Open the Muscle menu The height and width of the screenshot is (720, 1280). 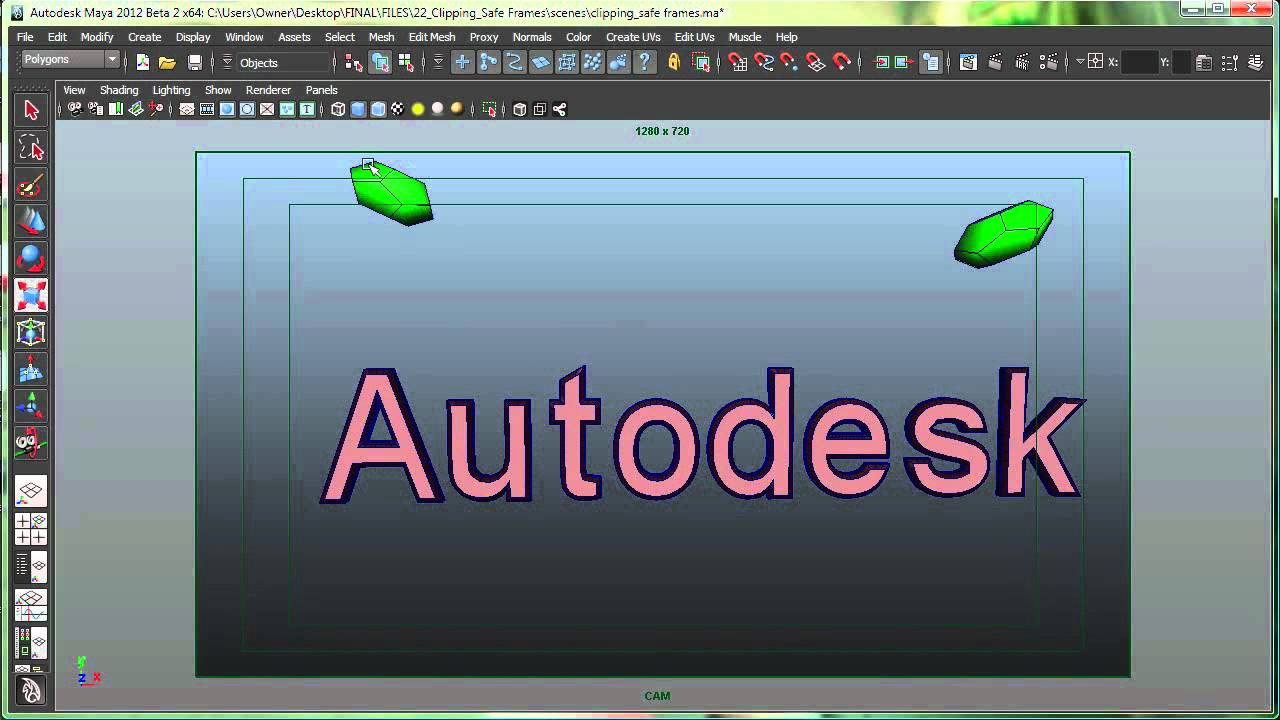(x=745, y=37)
